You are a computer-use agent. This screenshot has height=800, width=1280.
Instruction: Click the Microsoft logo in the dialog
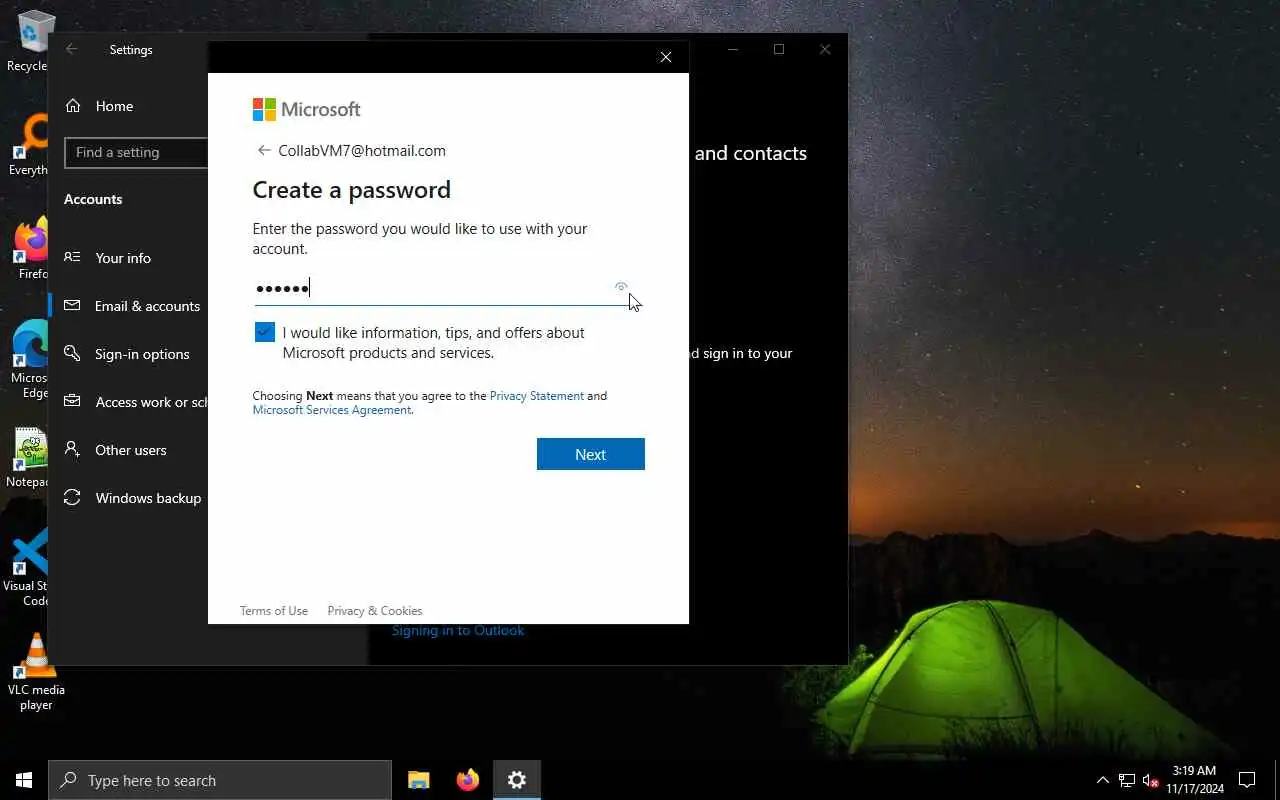306,109
